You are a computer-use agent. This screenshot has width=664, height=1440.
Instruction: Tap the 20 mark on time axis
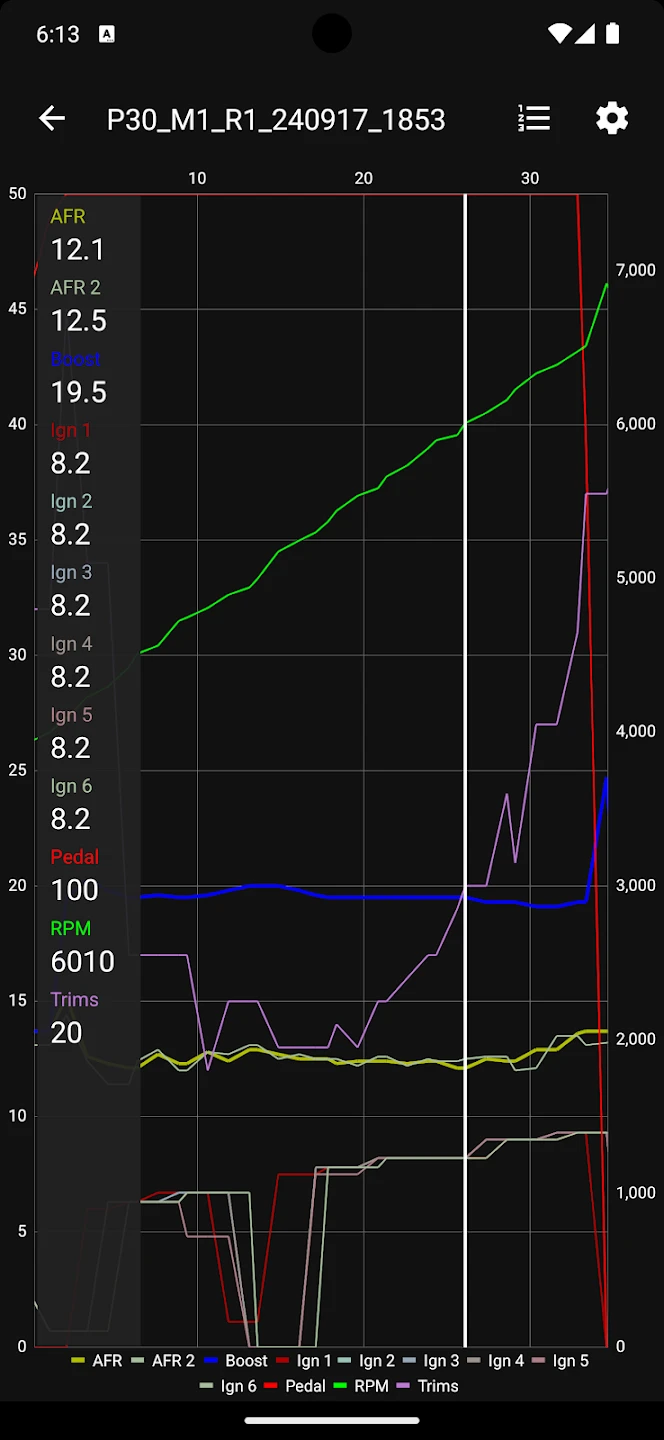(364, 178)
